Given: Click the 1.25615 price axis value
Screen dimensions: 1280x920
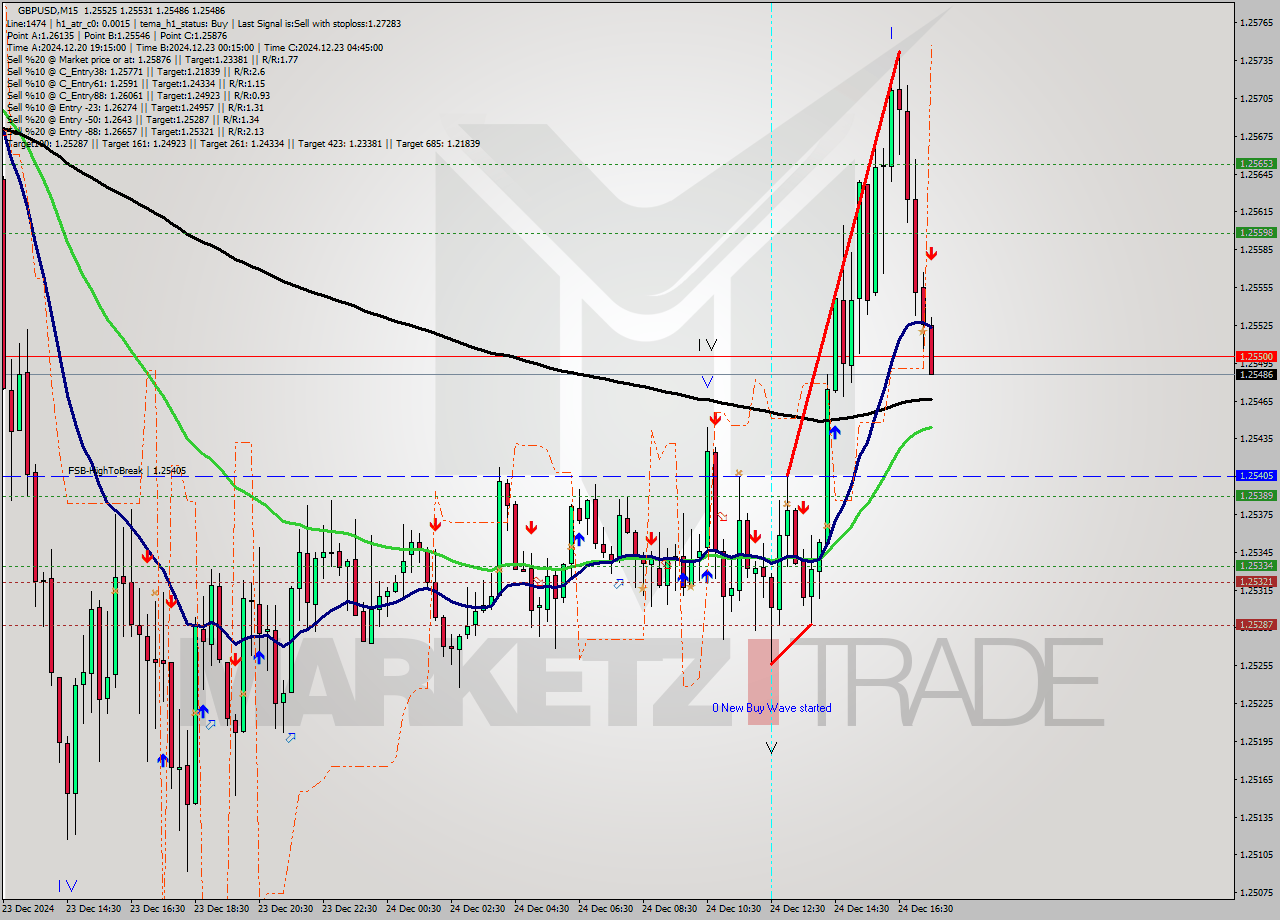Looking at the screenshot, I should click(1256, 211).
